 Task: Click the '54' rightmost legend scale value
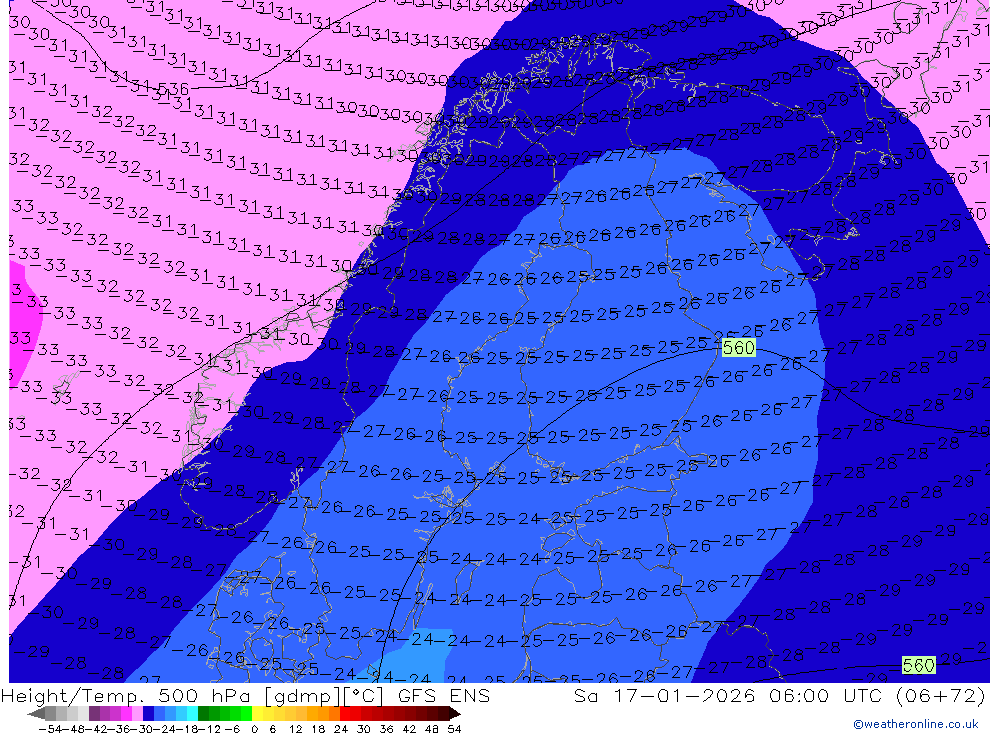coord(454,729)
